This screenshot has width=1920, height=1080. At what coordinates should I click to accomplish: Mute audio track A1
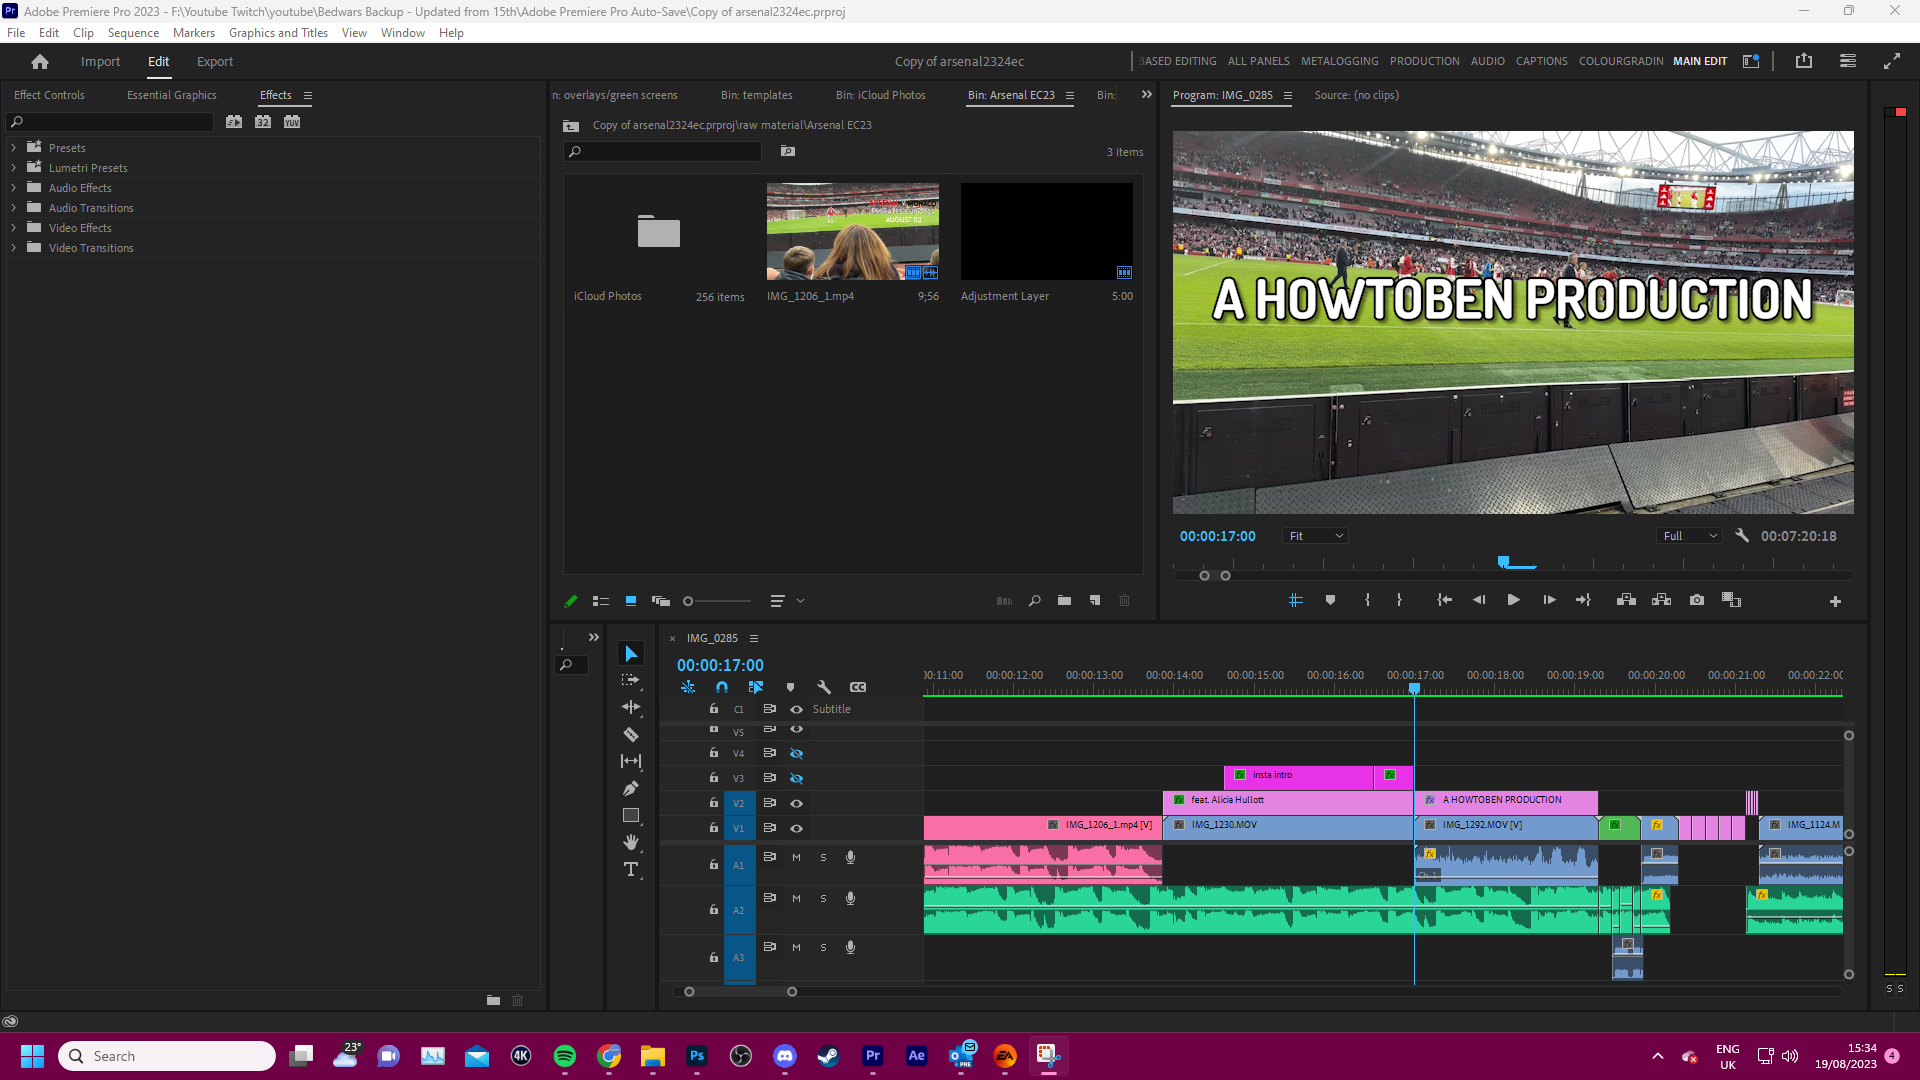[x=796, y=857]
